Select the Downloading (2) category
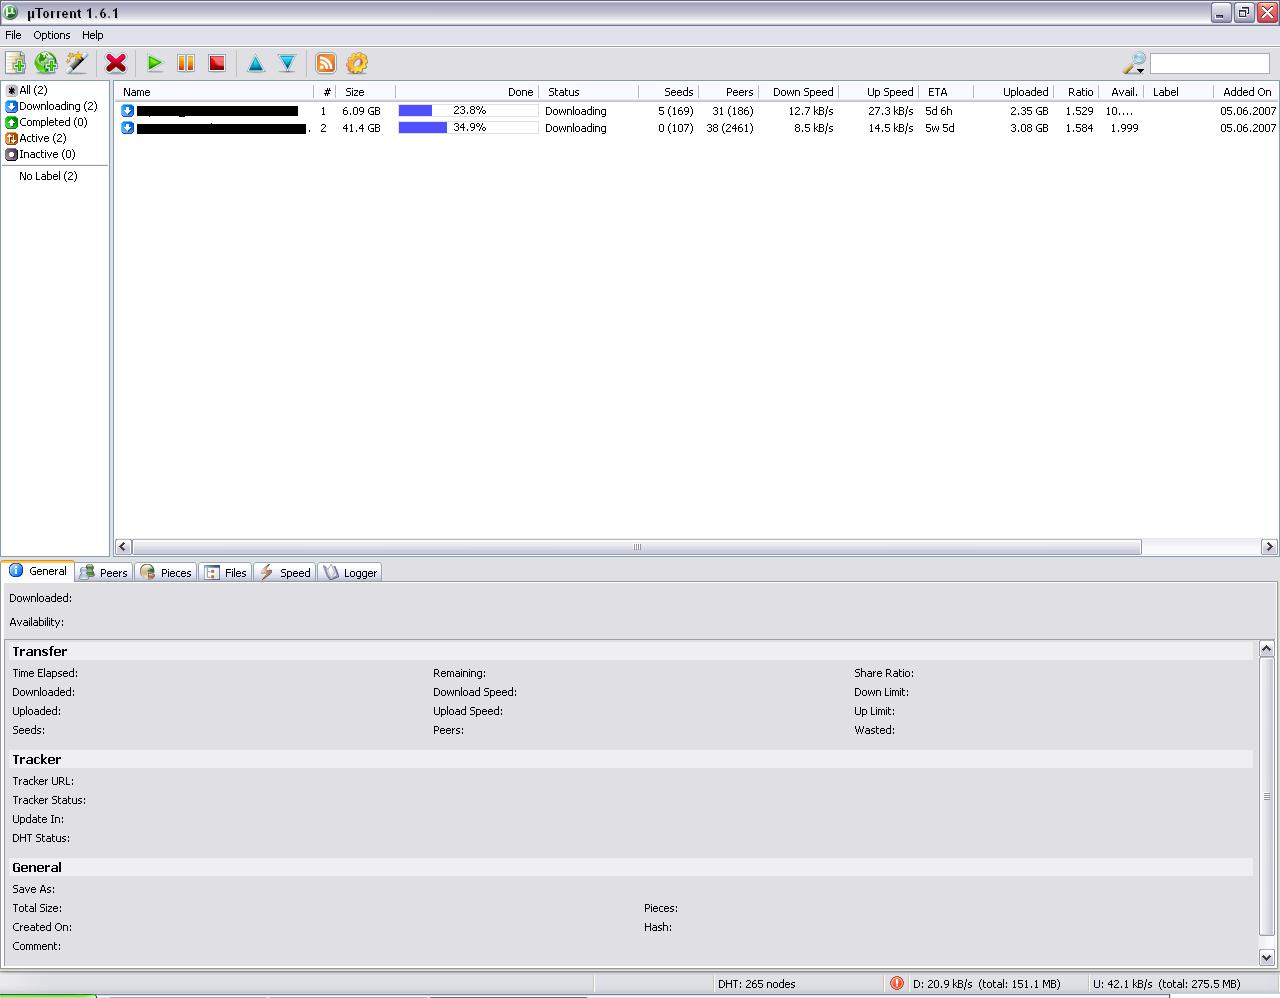The height and width of the screenshot is (998, 1280). click(51, 106)
